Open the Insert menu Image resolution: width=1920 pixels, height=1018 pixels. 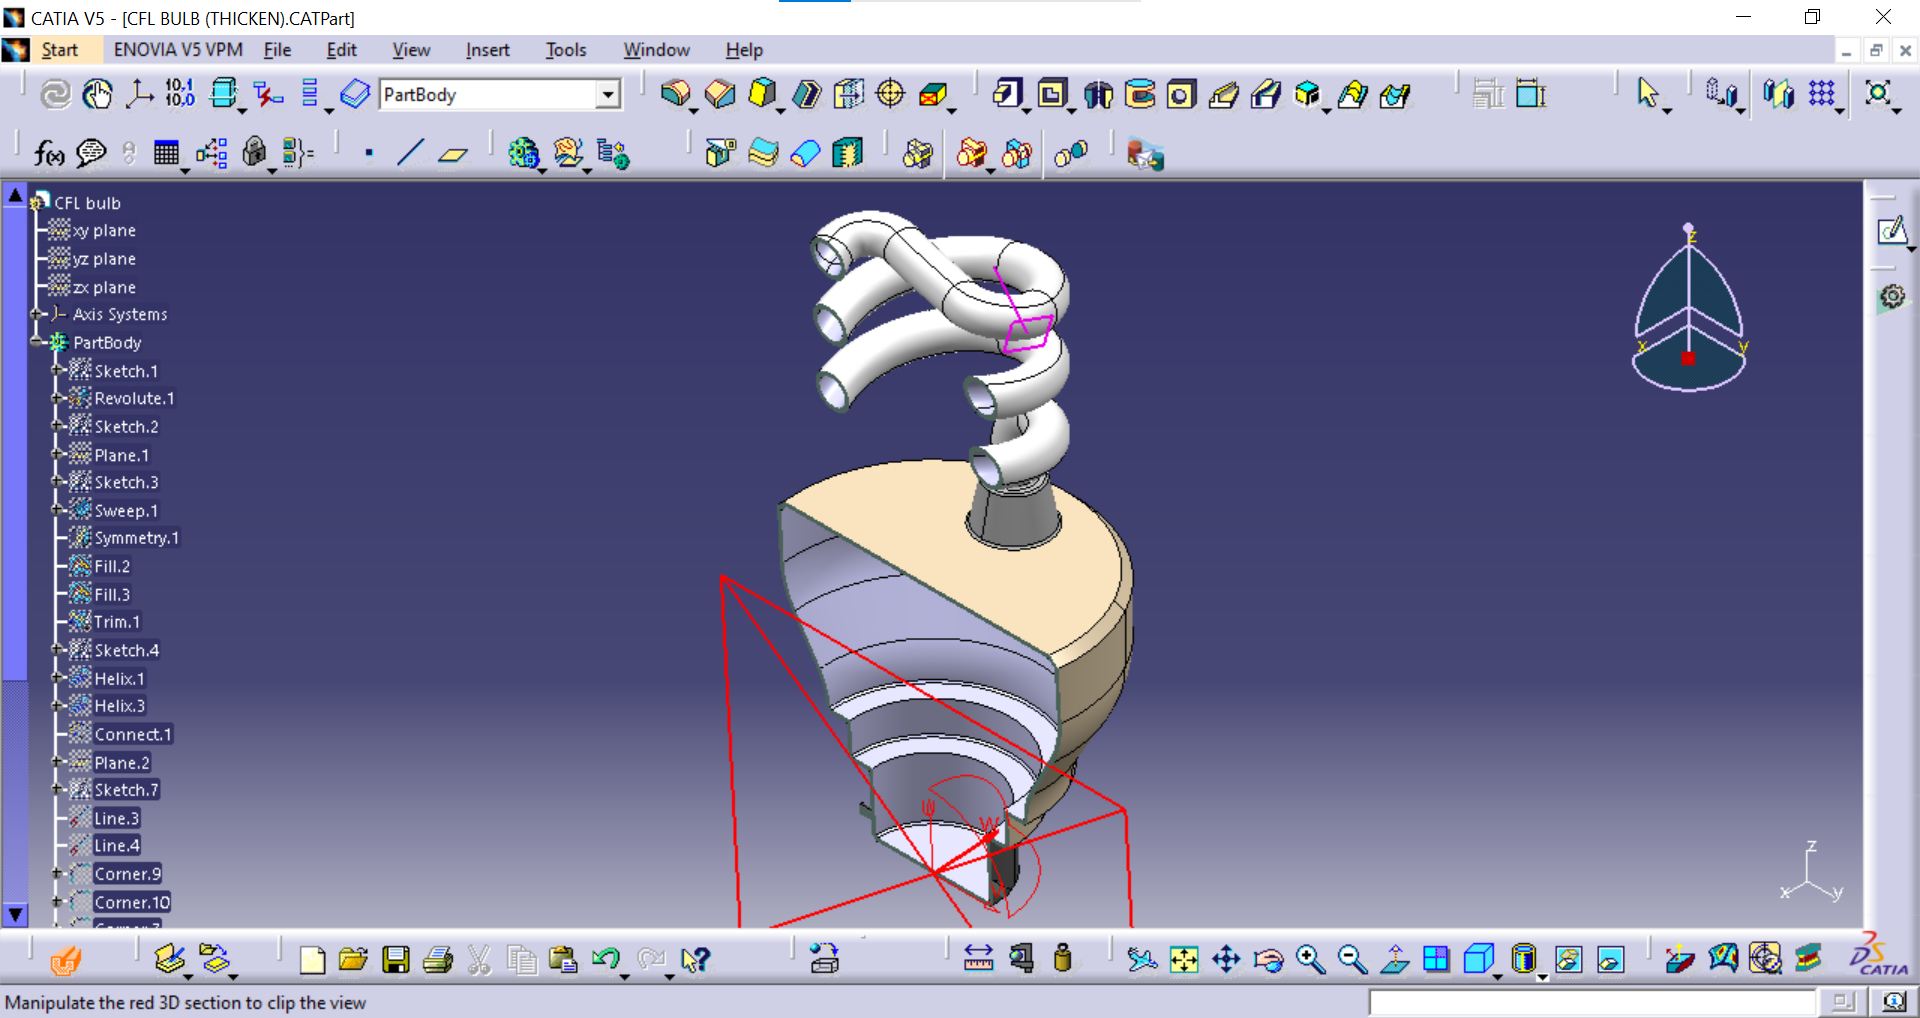487,50
